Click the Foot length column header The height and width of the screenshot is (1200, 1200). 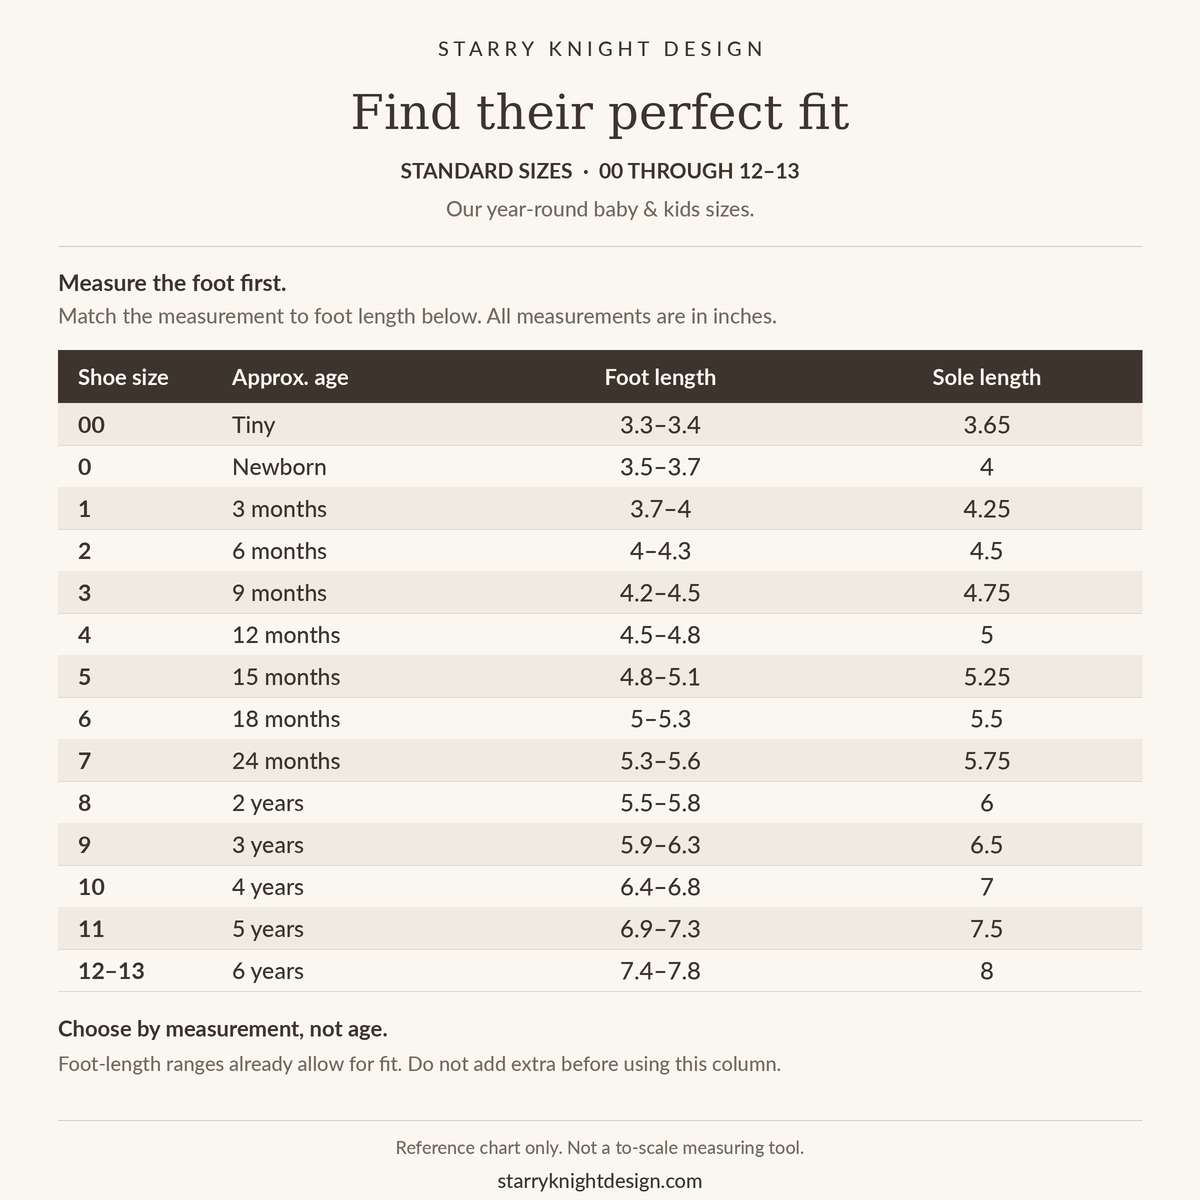coord(660,377)
